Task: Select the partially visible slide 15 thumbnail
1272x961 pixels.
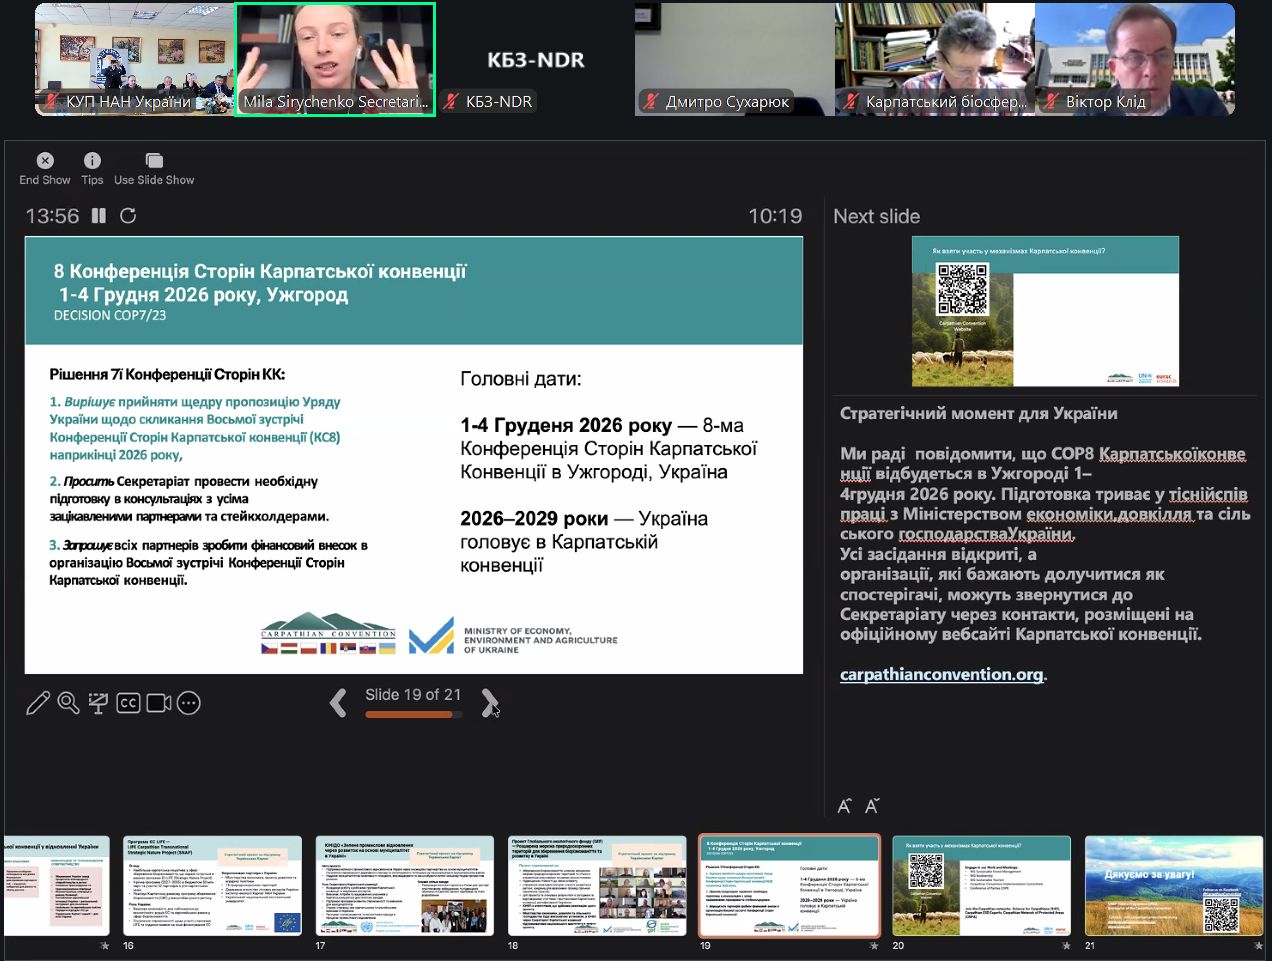Action: click(x=57, y=886)
